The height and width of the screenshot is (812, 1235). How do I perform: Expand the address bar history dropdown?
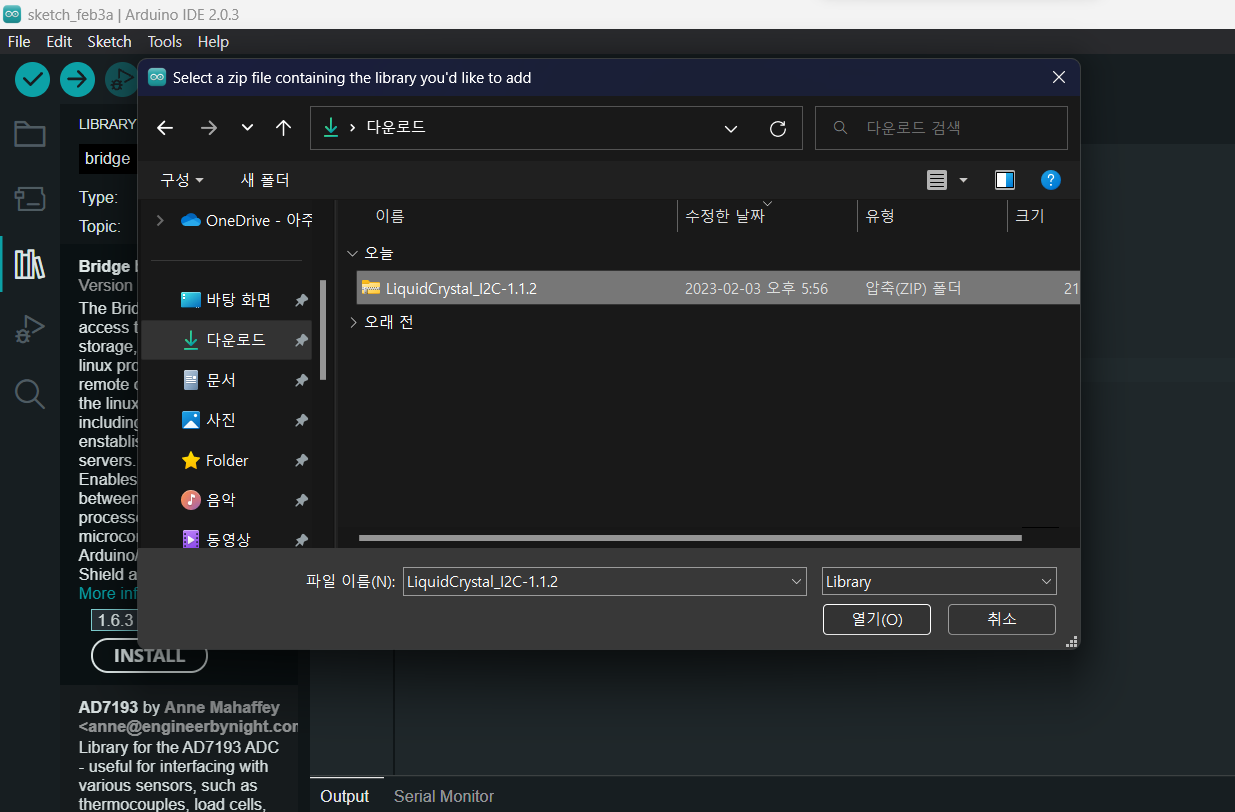(x=731, y=128)
